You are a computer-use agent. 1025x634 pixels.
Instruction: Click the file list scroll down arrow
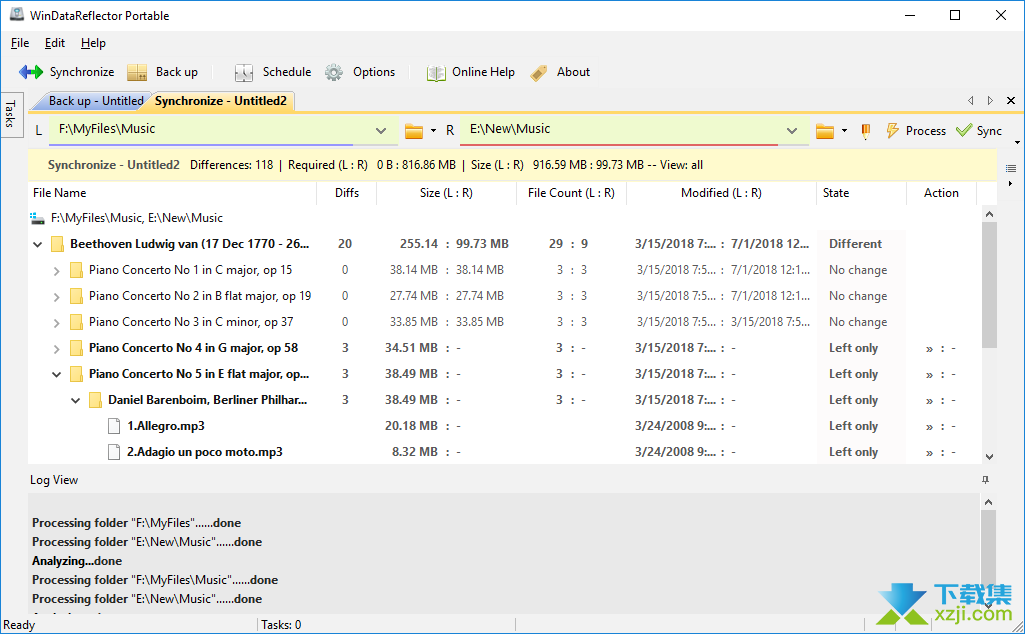989,456
